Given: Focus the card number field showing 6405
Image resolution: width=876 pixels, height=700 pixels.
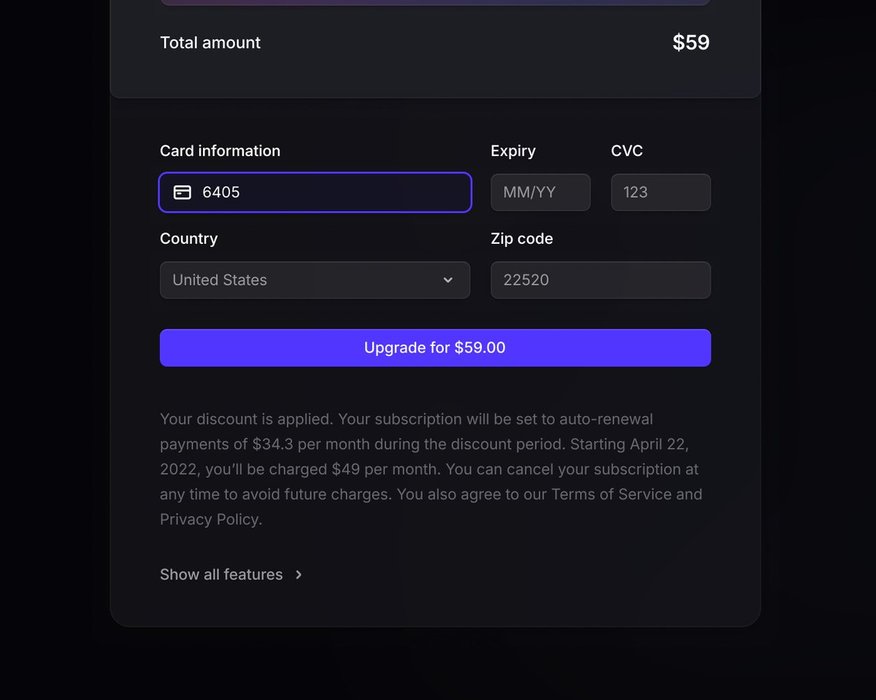Looking at the screenshot, I should [x=330, y=192].
